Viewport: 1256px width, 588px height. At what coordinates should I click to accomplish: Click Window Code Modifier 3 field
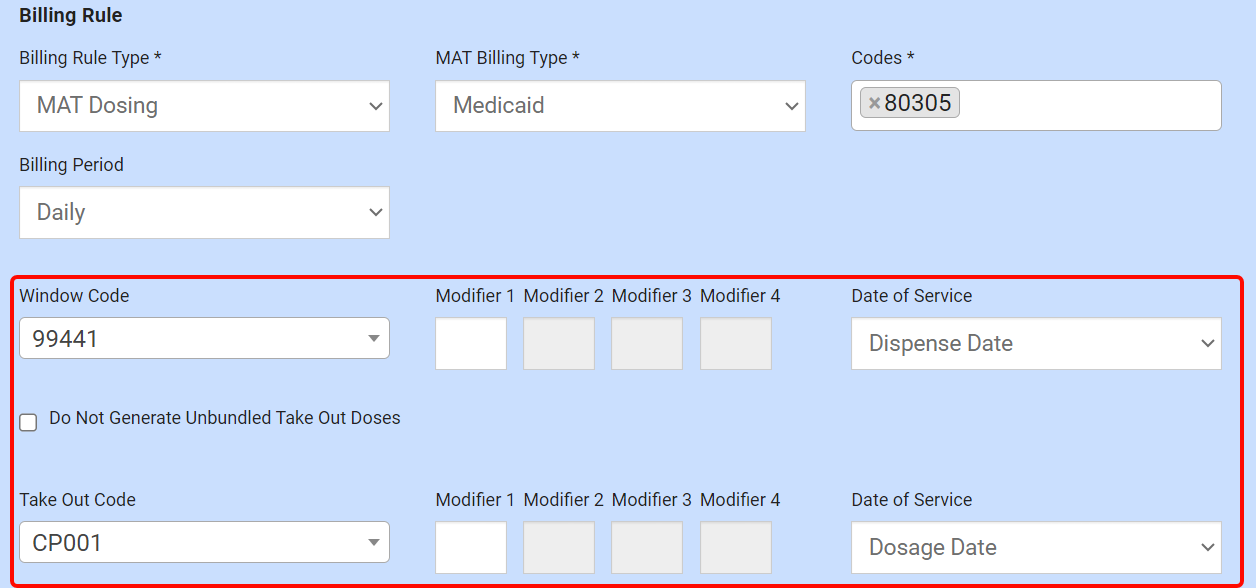coord(647,344)
